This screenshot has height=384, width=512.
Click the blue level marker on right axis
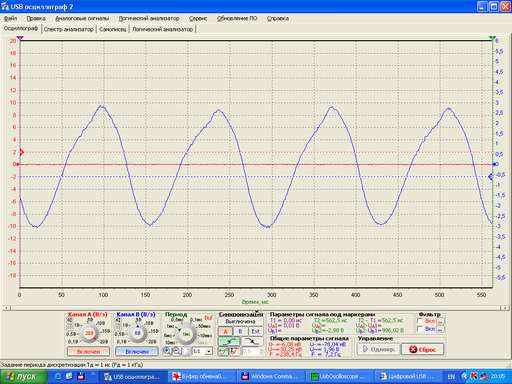tap(491, 177)
